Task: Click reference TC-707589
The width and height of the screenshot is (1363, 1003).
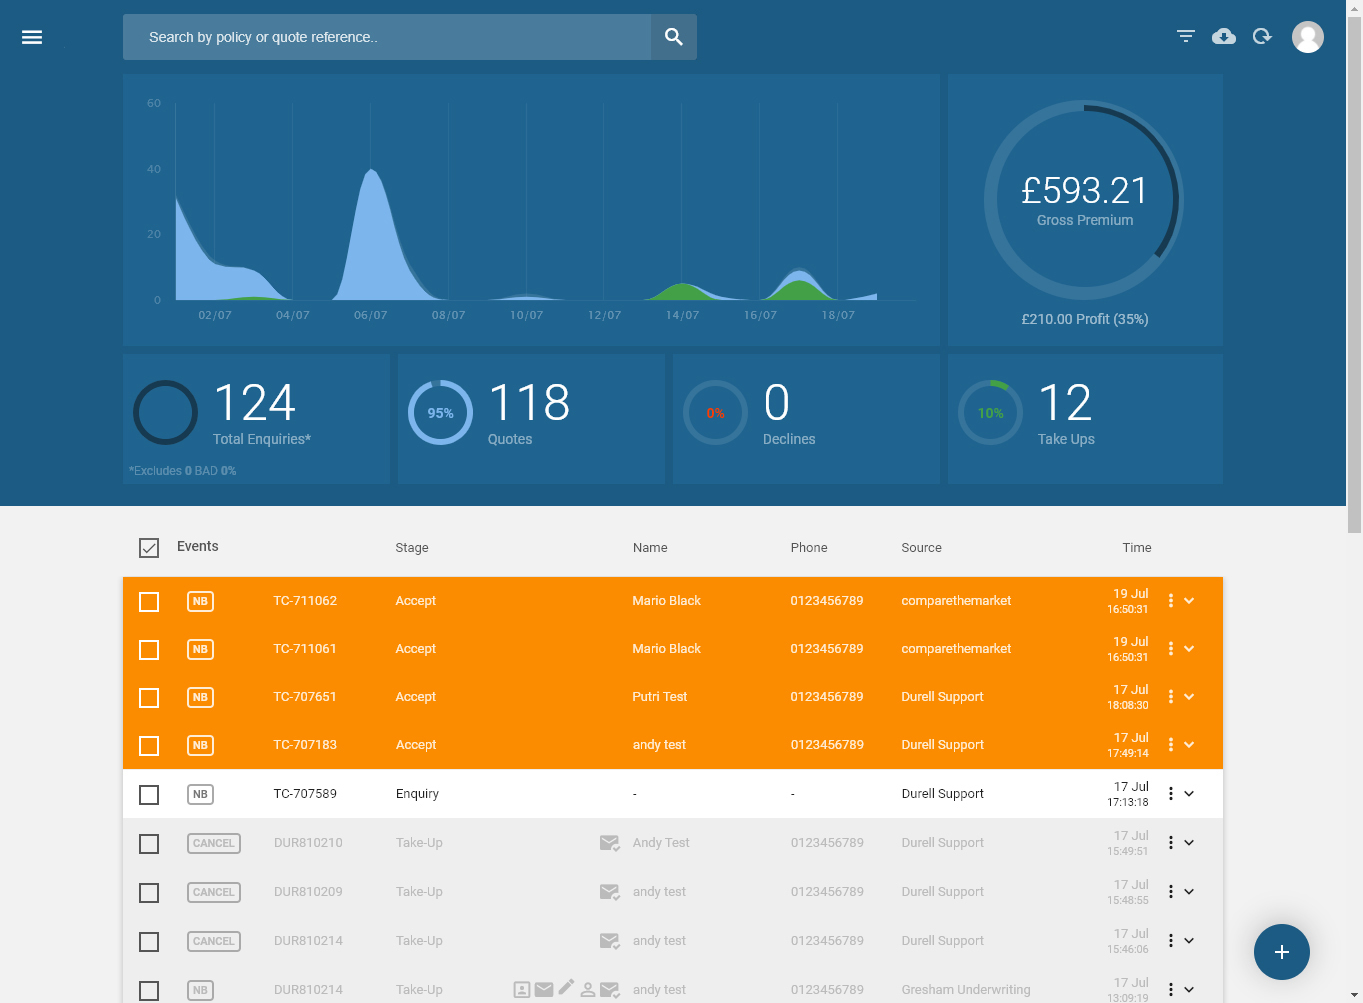Action: pyautogui.click(x=305, y=794)
